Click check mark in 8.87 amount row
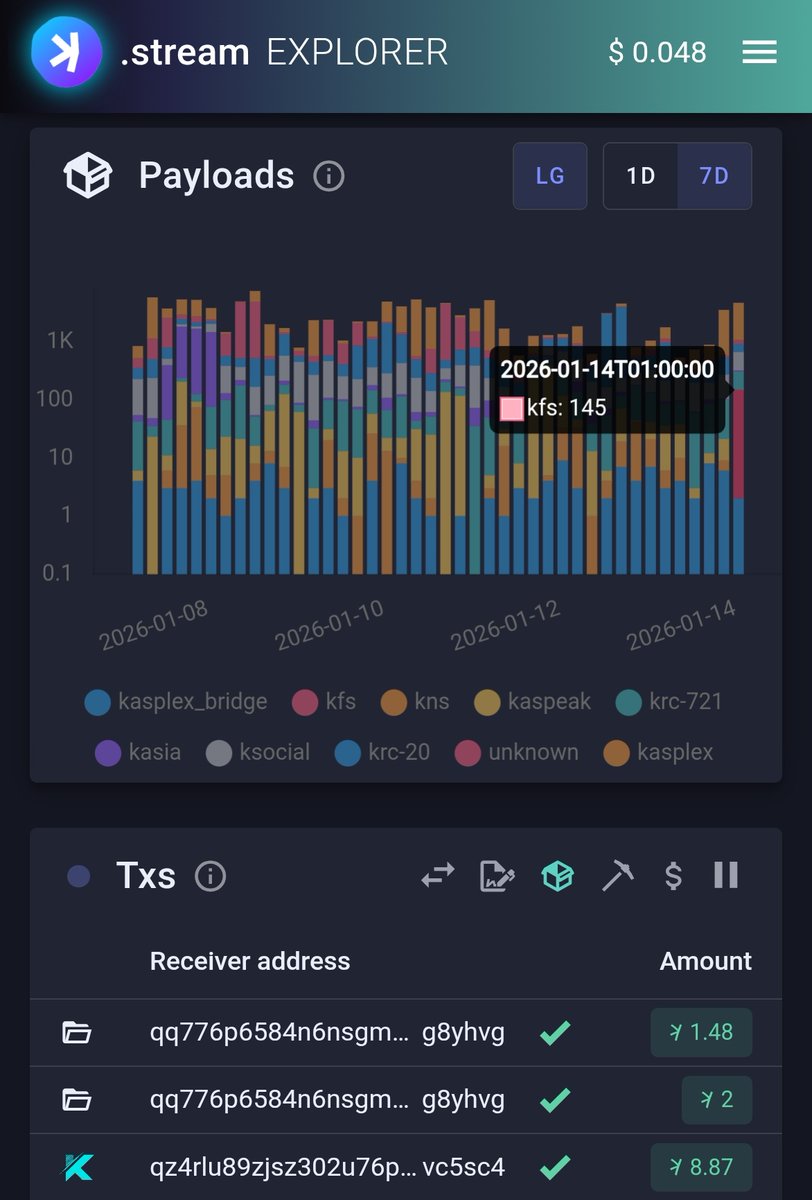This screenshot has width=812, height=1200. pos(555,1167)
